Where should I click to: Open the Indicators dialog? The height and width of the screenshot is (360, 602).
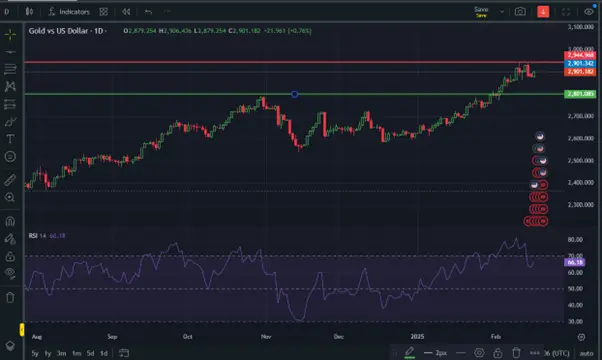pyautogui.click(x=69, y=12)
